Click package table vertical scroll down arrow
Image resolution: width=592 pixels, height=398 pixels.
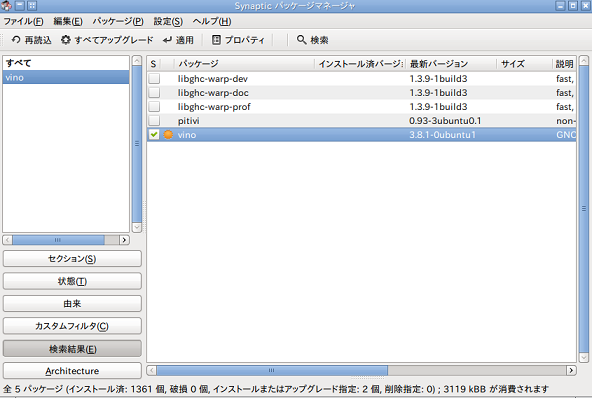584,357
